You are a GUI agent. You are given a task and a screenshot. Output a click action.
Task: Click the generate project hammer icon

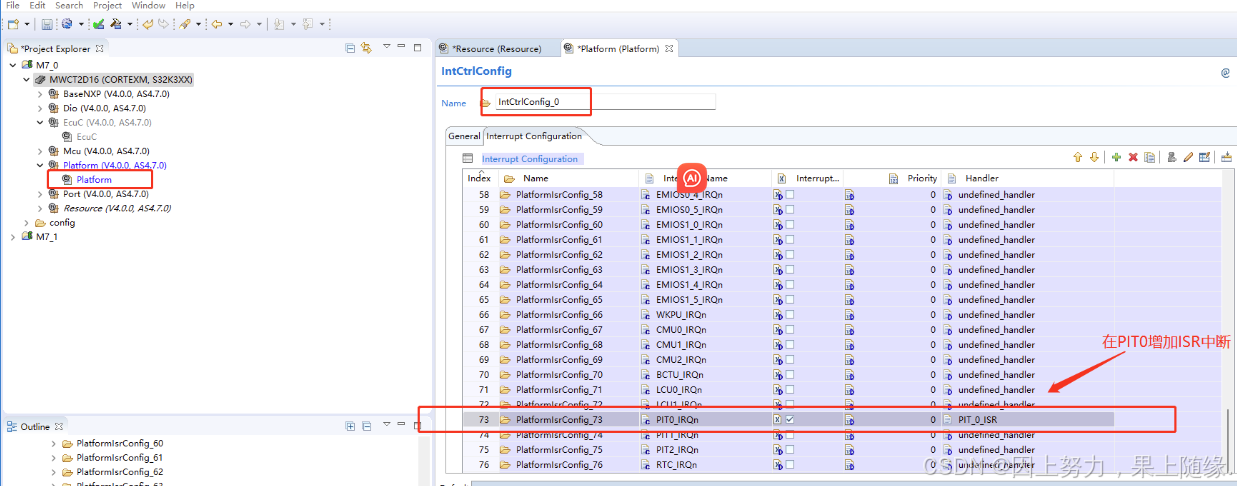(117, 23)
